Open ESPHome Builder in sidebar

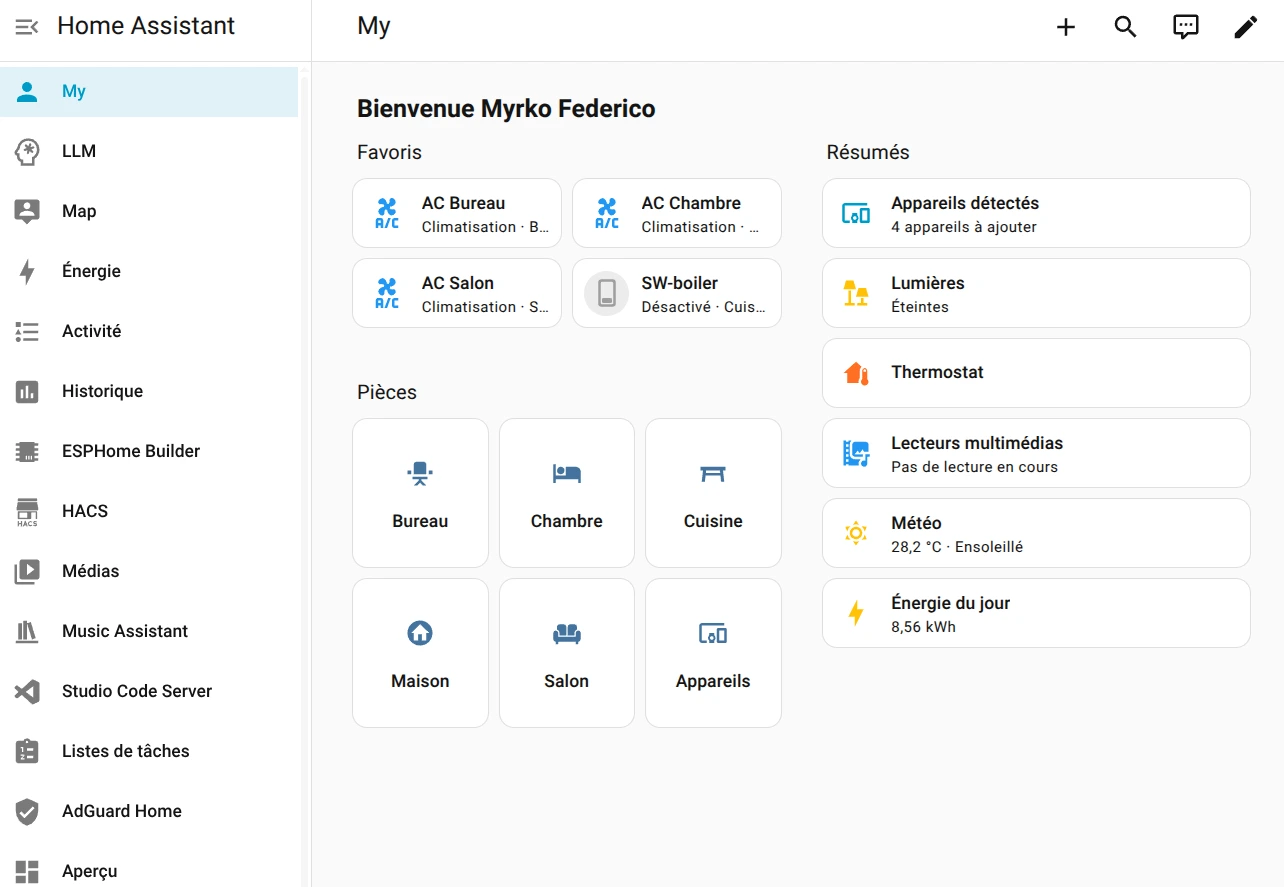point(130,451)
